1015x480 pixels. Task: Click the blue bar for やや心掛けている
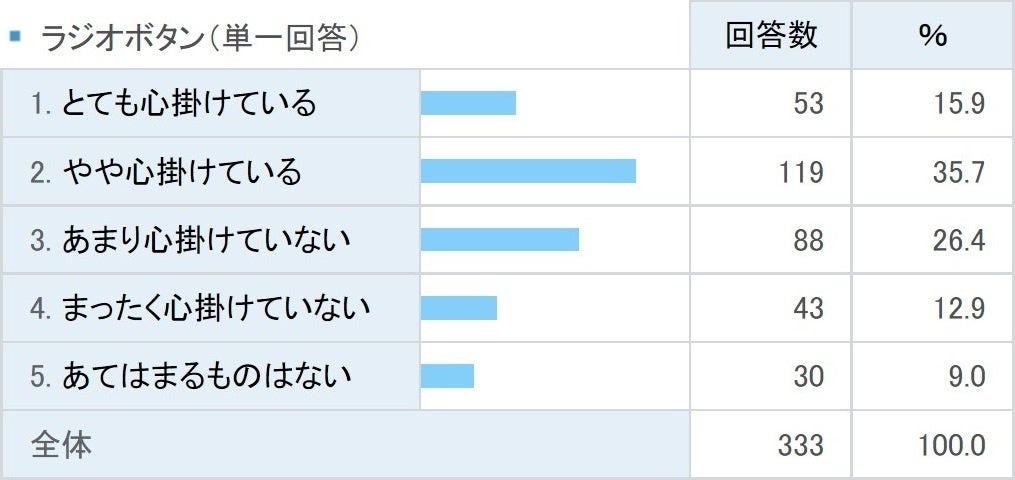tap(528, 171)
